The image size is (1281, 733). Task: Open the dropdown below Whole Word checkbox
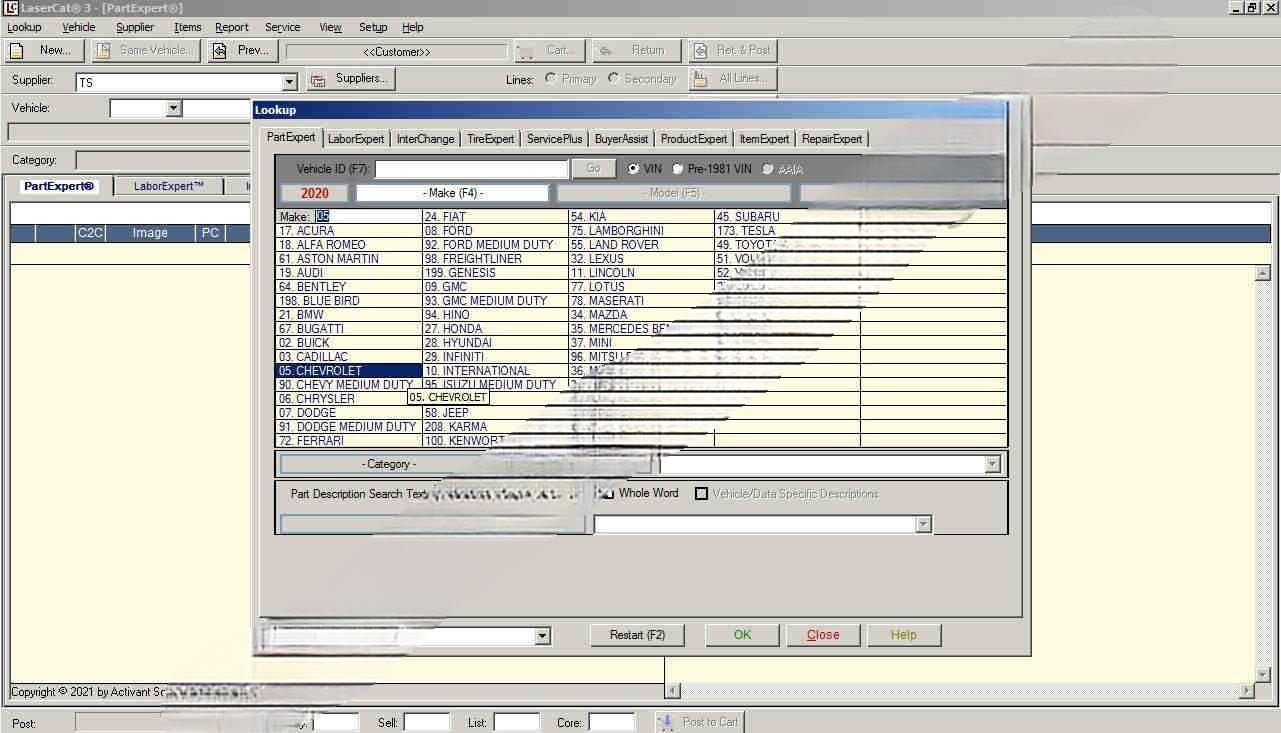923,524
